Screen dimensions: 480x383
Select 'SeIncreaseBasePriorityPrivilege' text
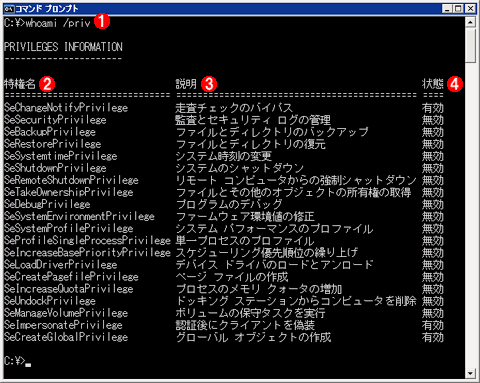pos(87,252)
